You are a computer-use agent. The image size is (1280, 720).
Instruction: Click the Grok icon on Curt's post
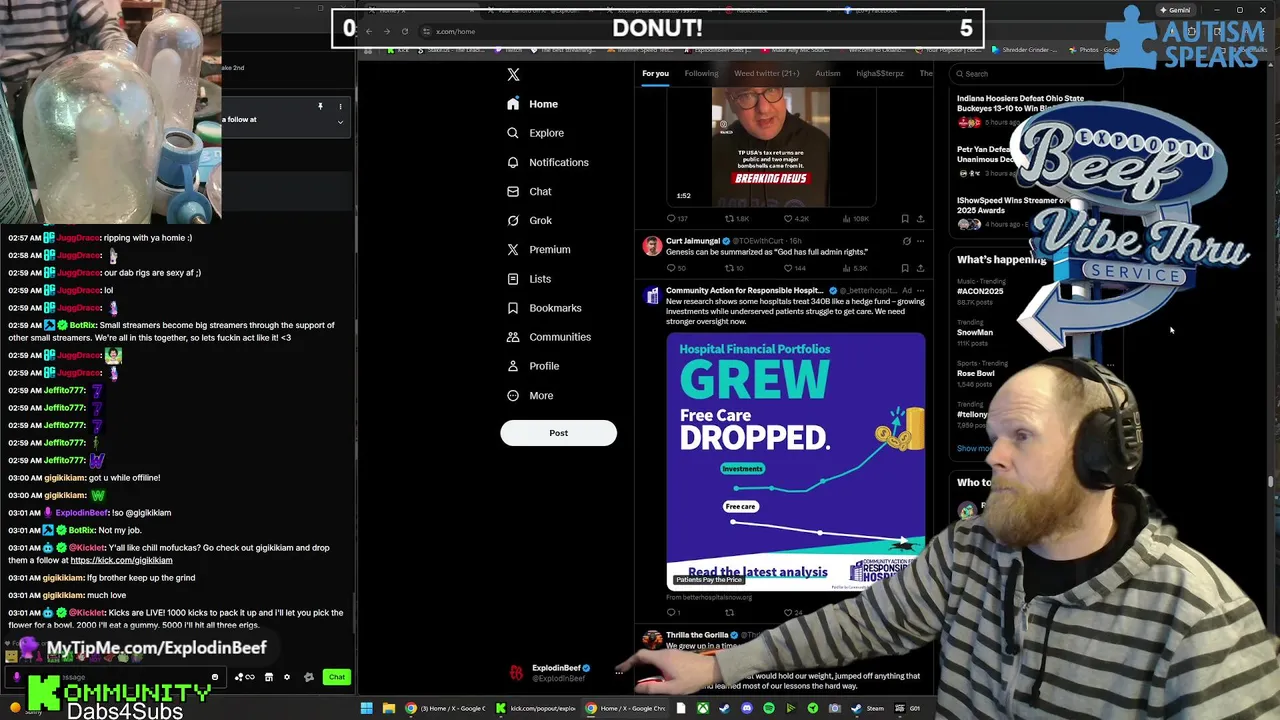[x=906, y=241]
